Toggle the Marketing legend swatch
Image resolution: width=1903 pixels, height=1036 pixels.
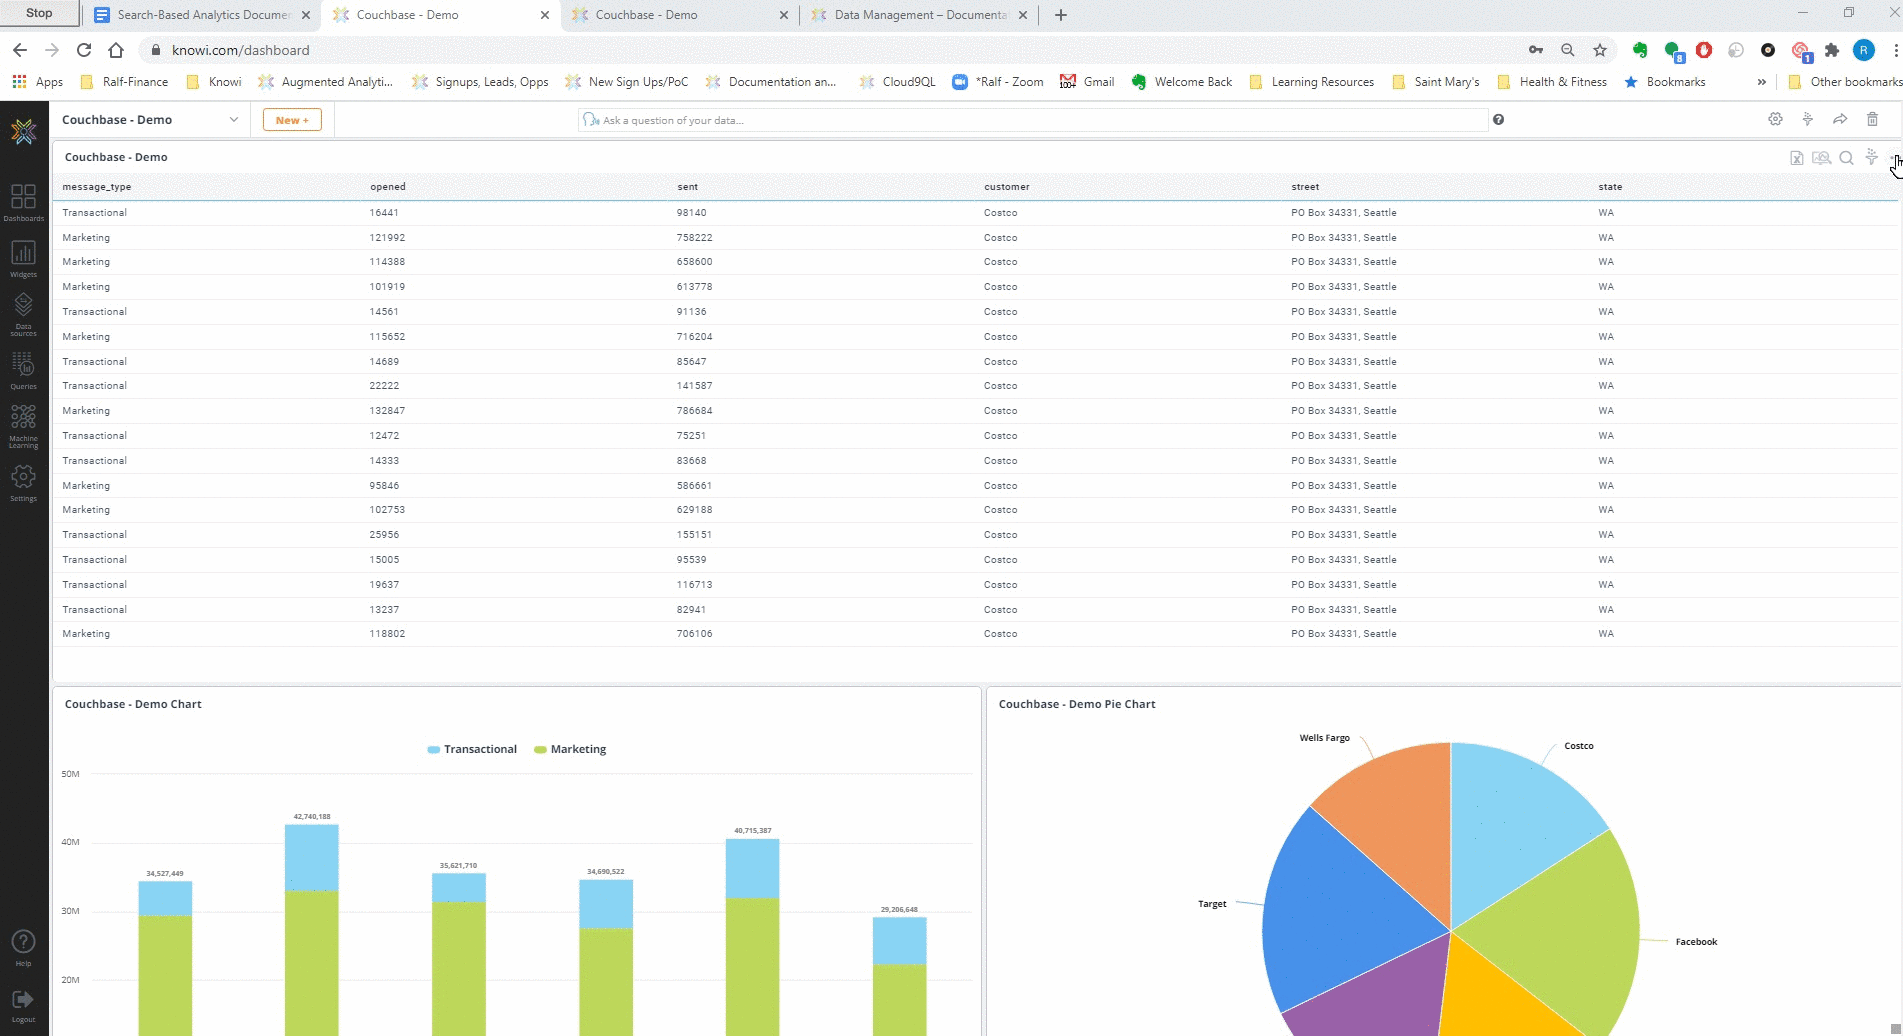point(540,749)
